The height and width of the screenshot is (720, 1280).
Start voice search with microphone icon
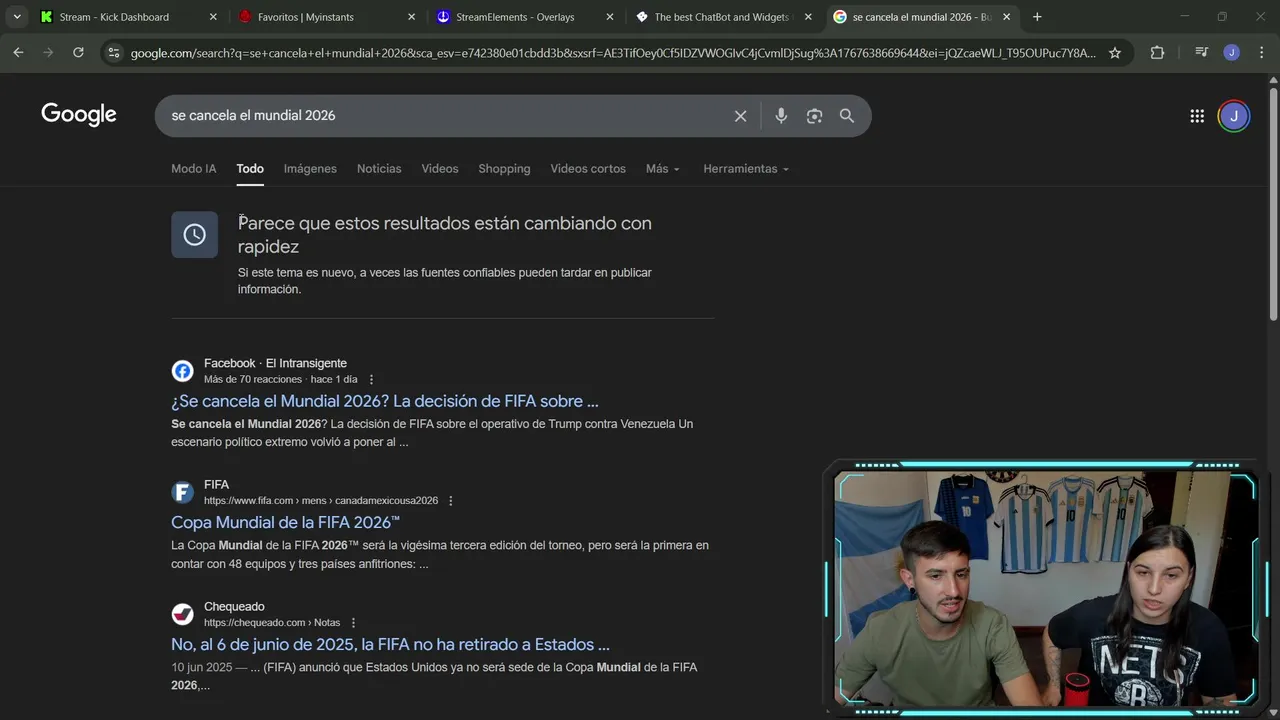(781, 116)
